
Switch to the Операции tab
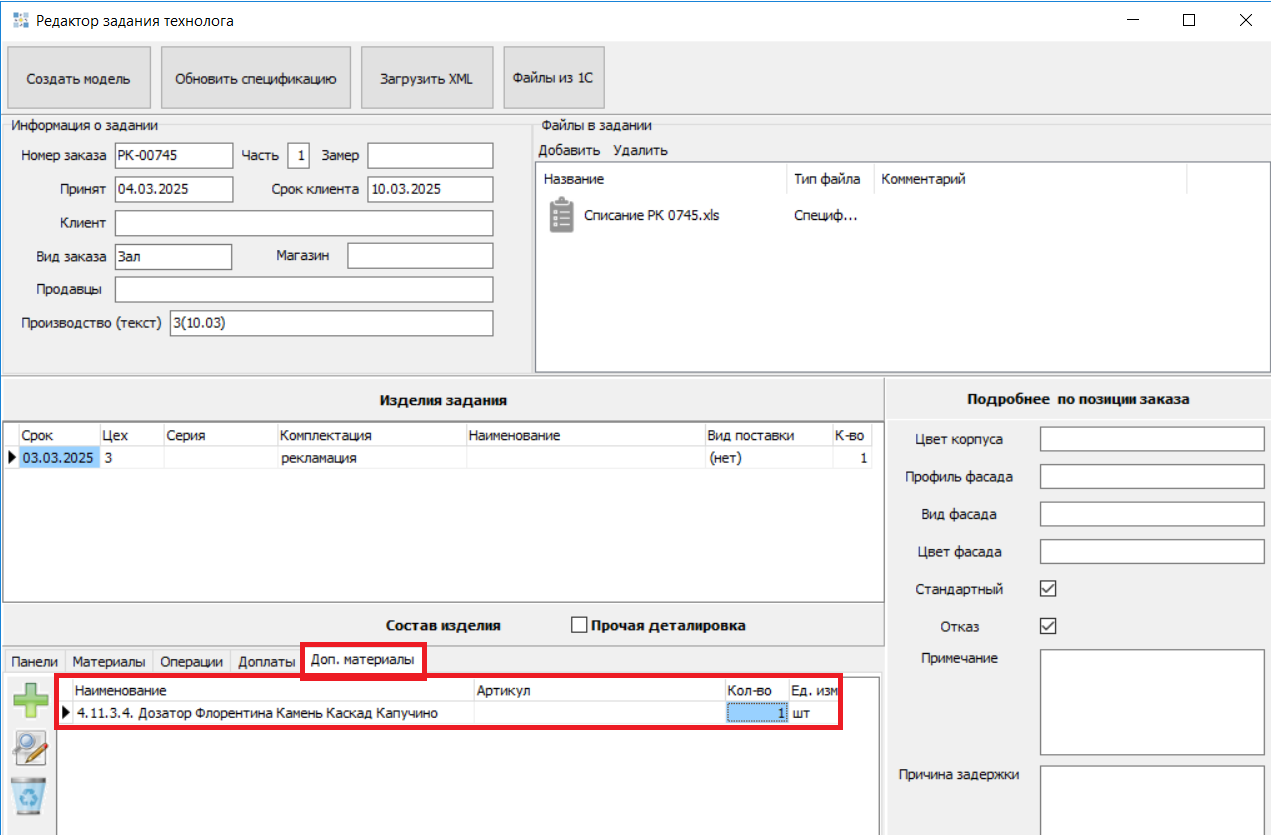[191, 662]
